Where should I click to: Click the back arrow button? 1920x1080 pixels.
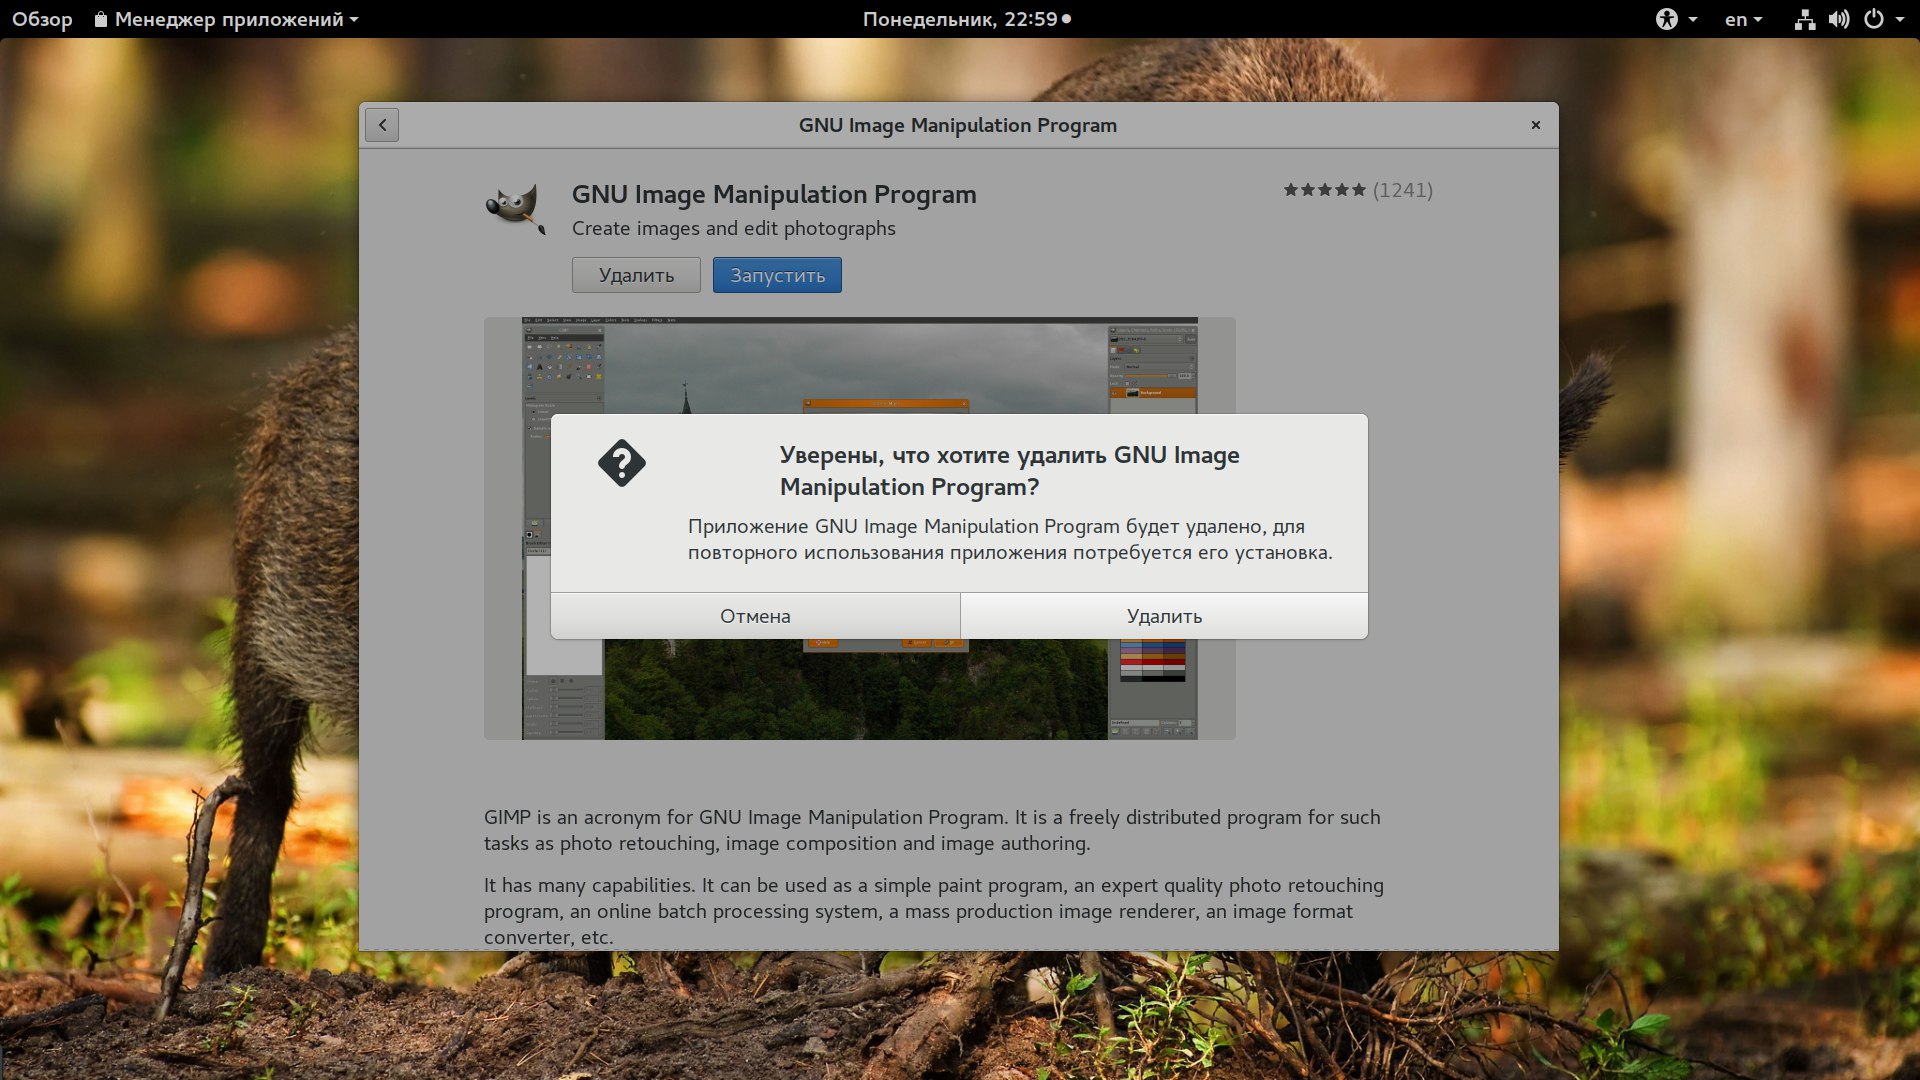[x=382, y=125]
